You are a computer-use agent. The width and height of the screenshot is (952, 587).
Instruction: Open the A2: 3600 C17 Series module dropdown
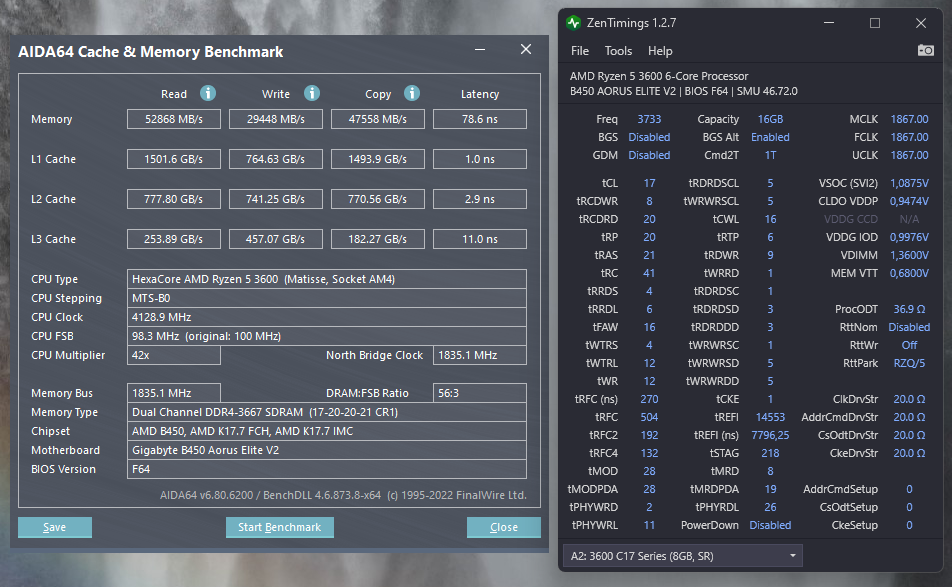point(682,555)
